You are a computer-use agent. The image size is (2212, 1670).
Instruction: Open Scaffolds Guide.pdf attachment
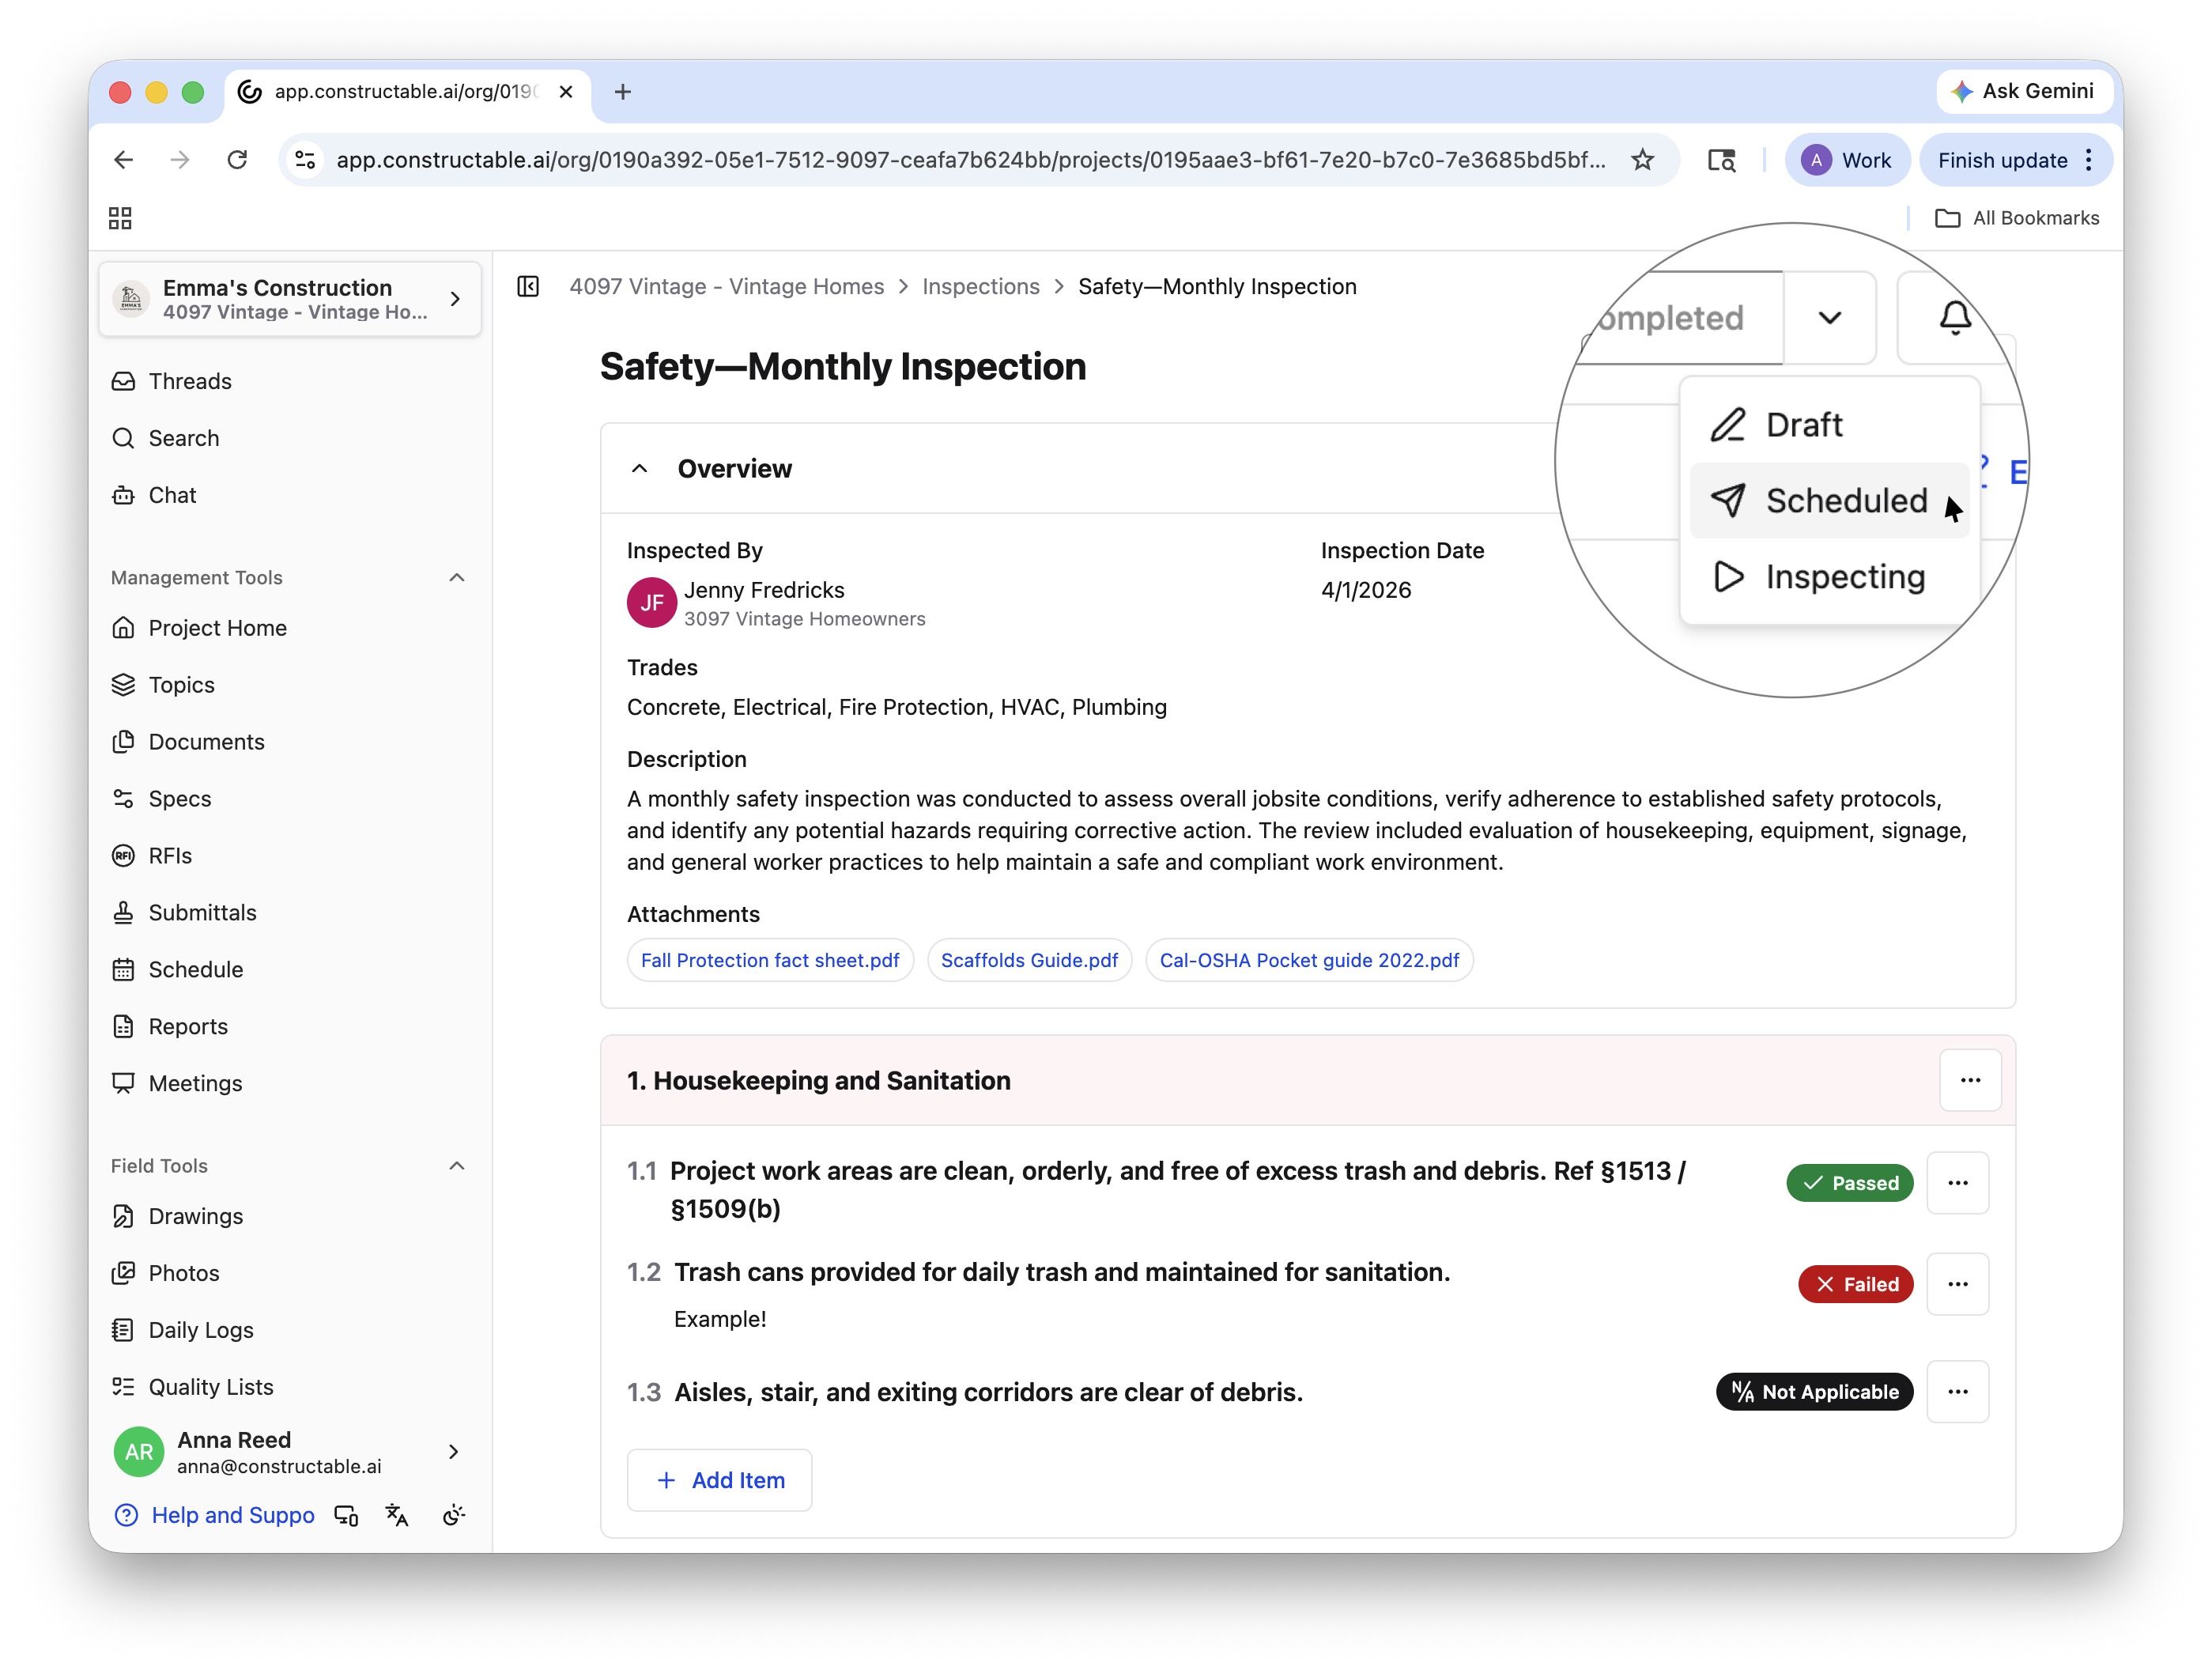(x=1029, y=961)
